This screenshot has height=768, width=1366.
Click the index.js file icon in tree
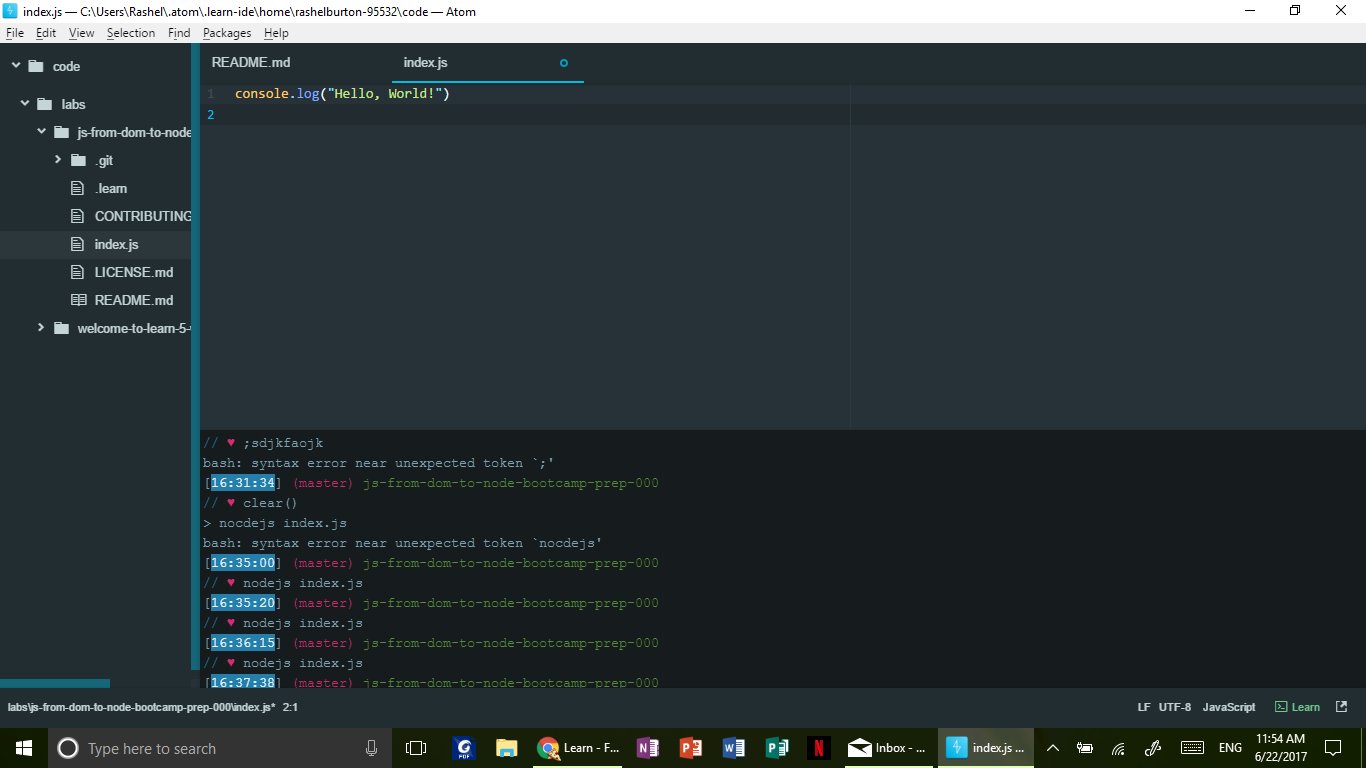(77, 244)
